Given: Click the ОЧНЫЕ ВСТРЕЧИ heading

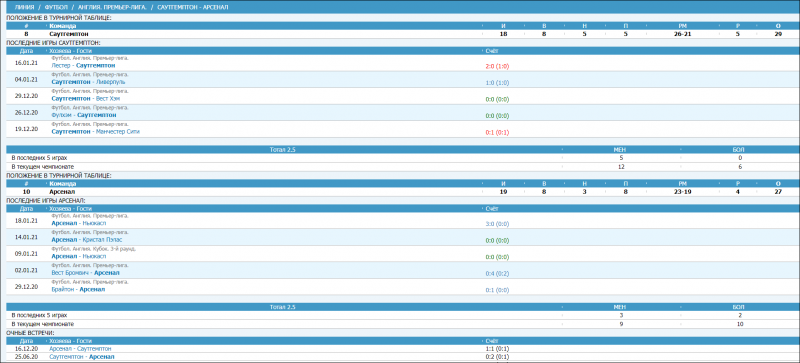Looking at the screenshot, I should pyautogui.click(x=30, y=333).
